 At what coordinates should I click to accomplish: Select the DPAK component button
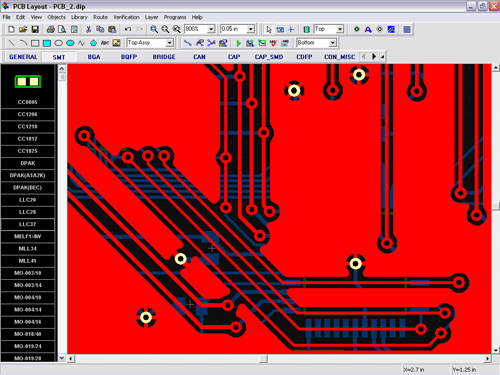[x=28, y=163]
